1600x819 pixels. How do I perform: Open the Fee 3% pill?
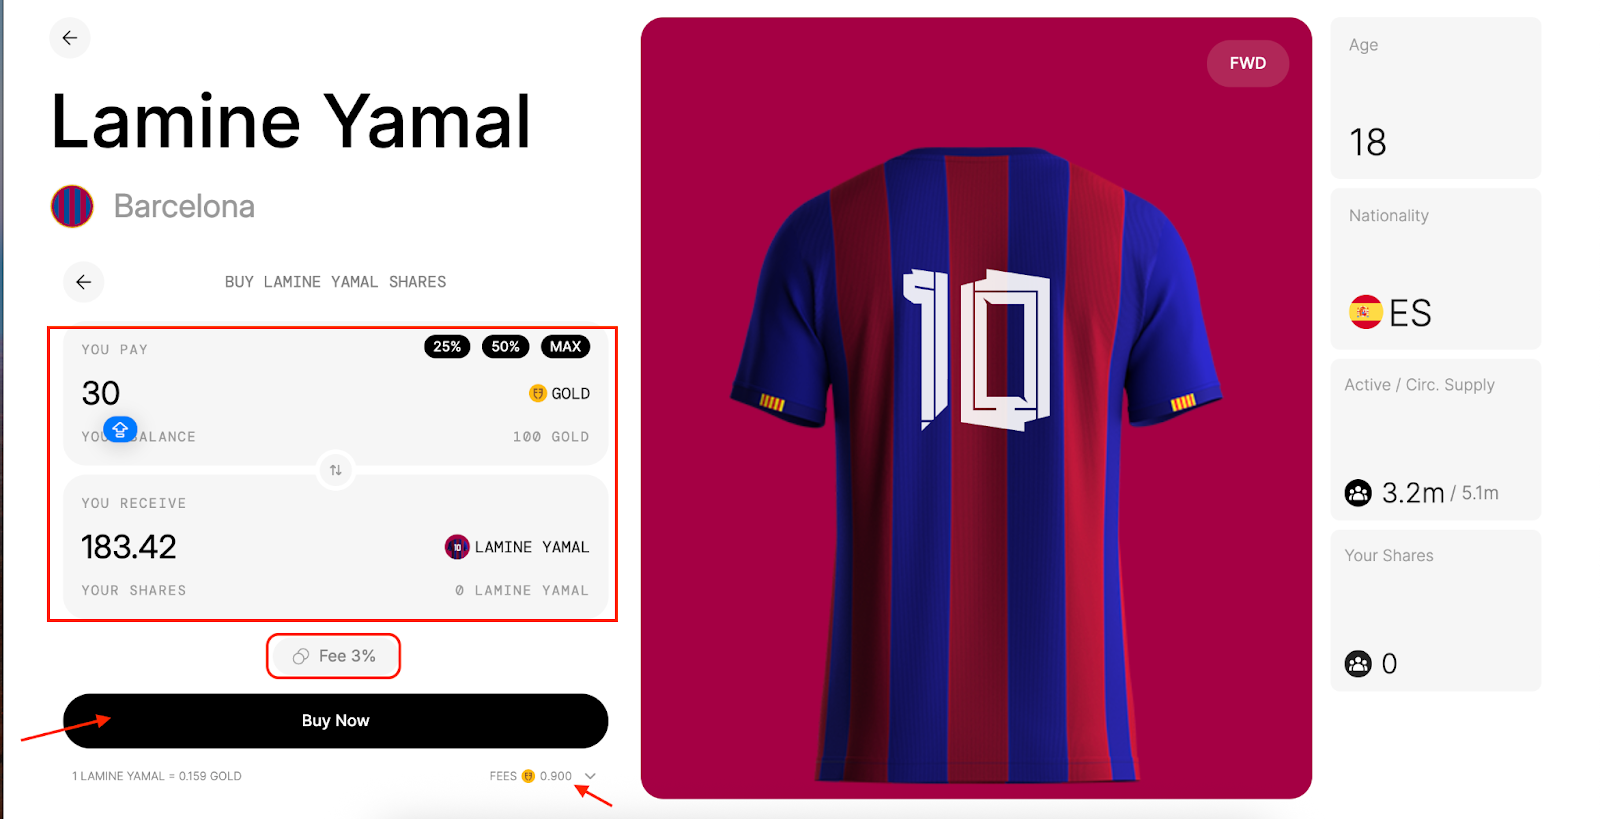[334, 656]
